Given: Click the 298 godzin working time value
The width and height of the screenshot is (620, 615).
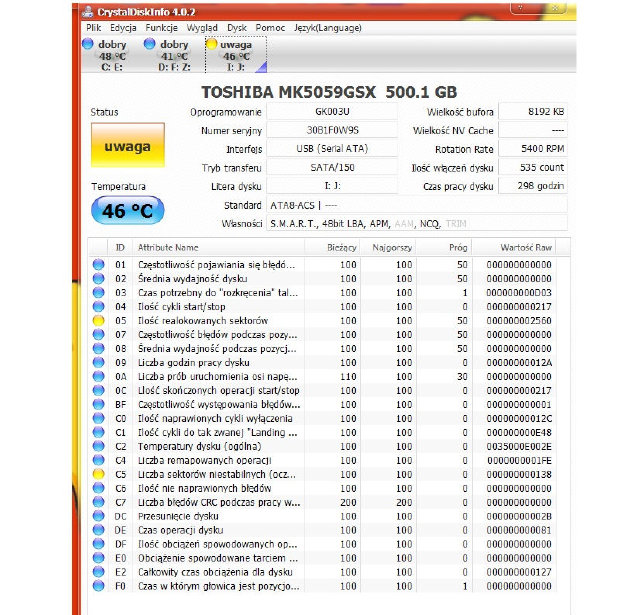Looking at the screenshot, I should (x=533, y=186).
